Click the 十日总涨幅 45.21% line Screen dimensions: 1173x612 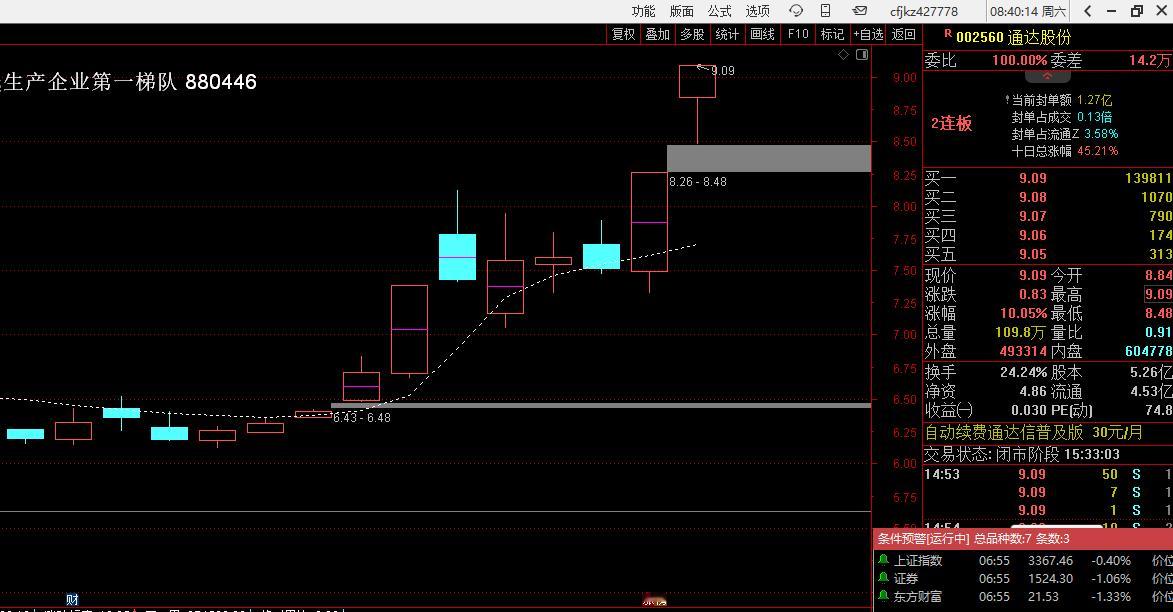pos(1065,151)
